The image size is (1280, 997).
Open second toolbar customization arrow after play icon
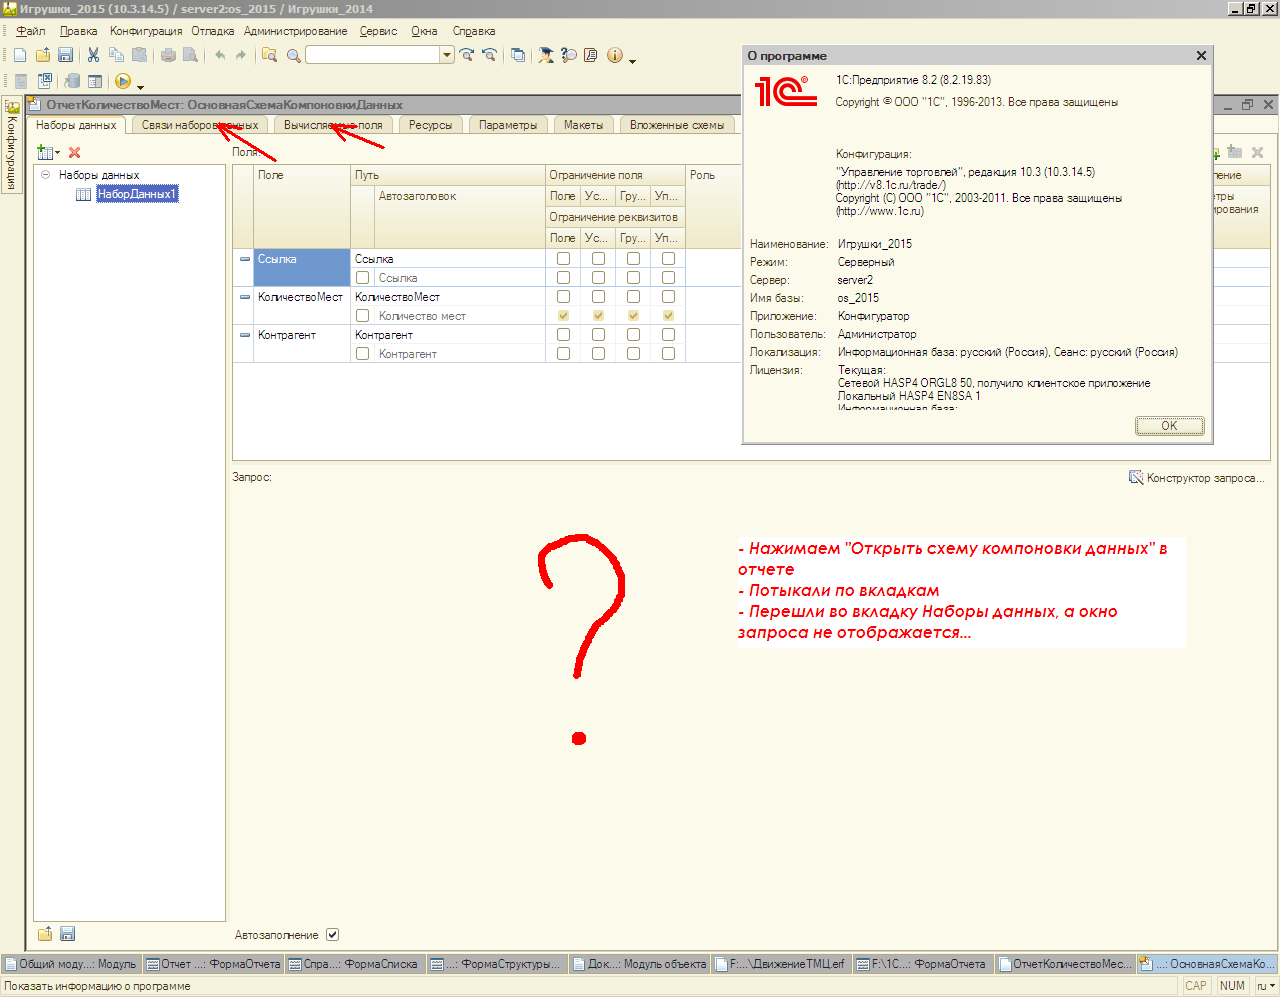click(141, 86)
